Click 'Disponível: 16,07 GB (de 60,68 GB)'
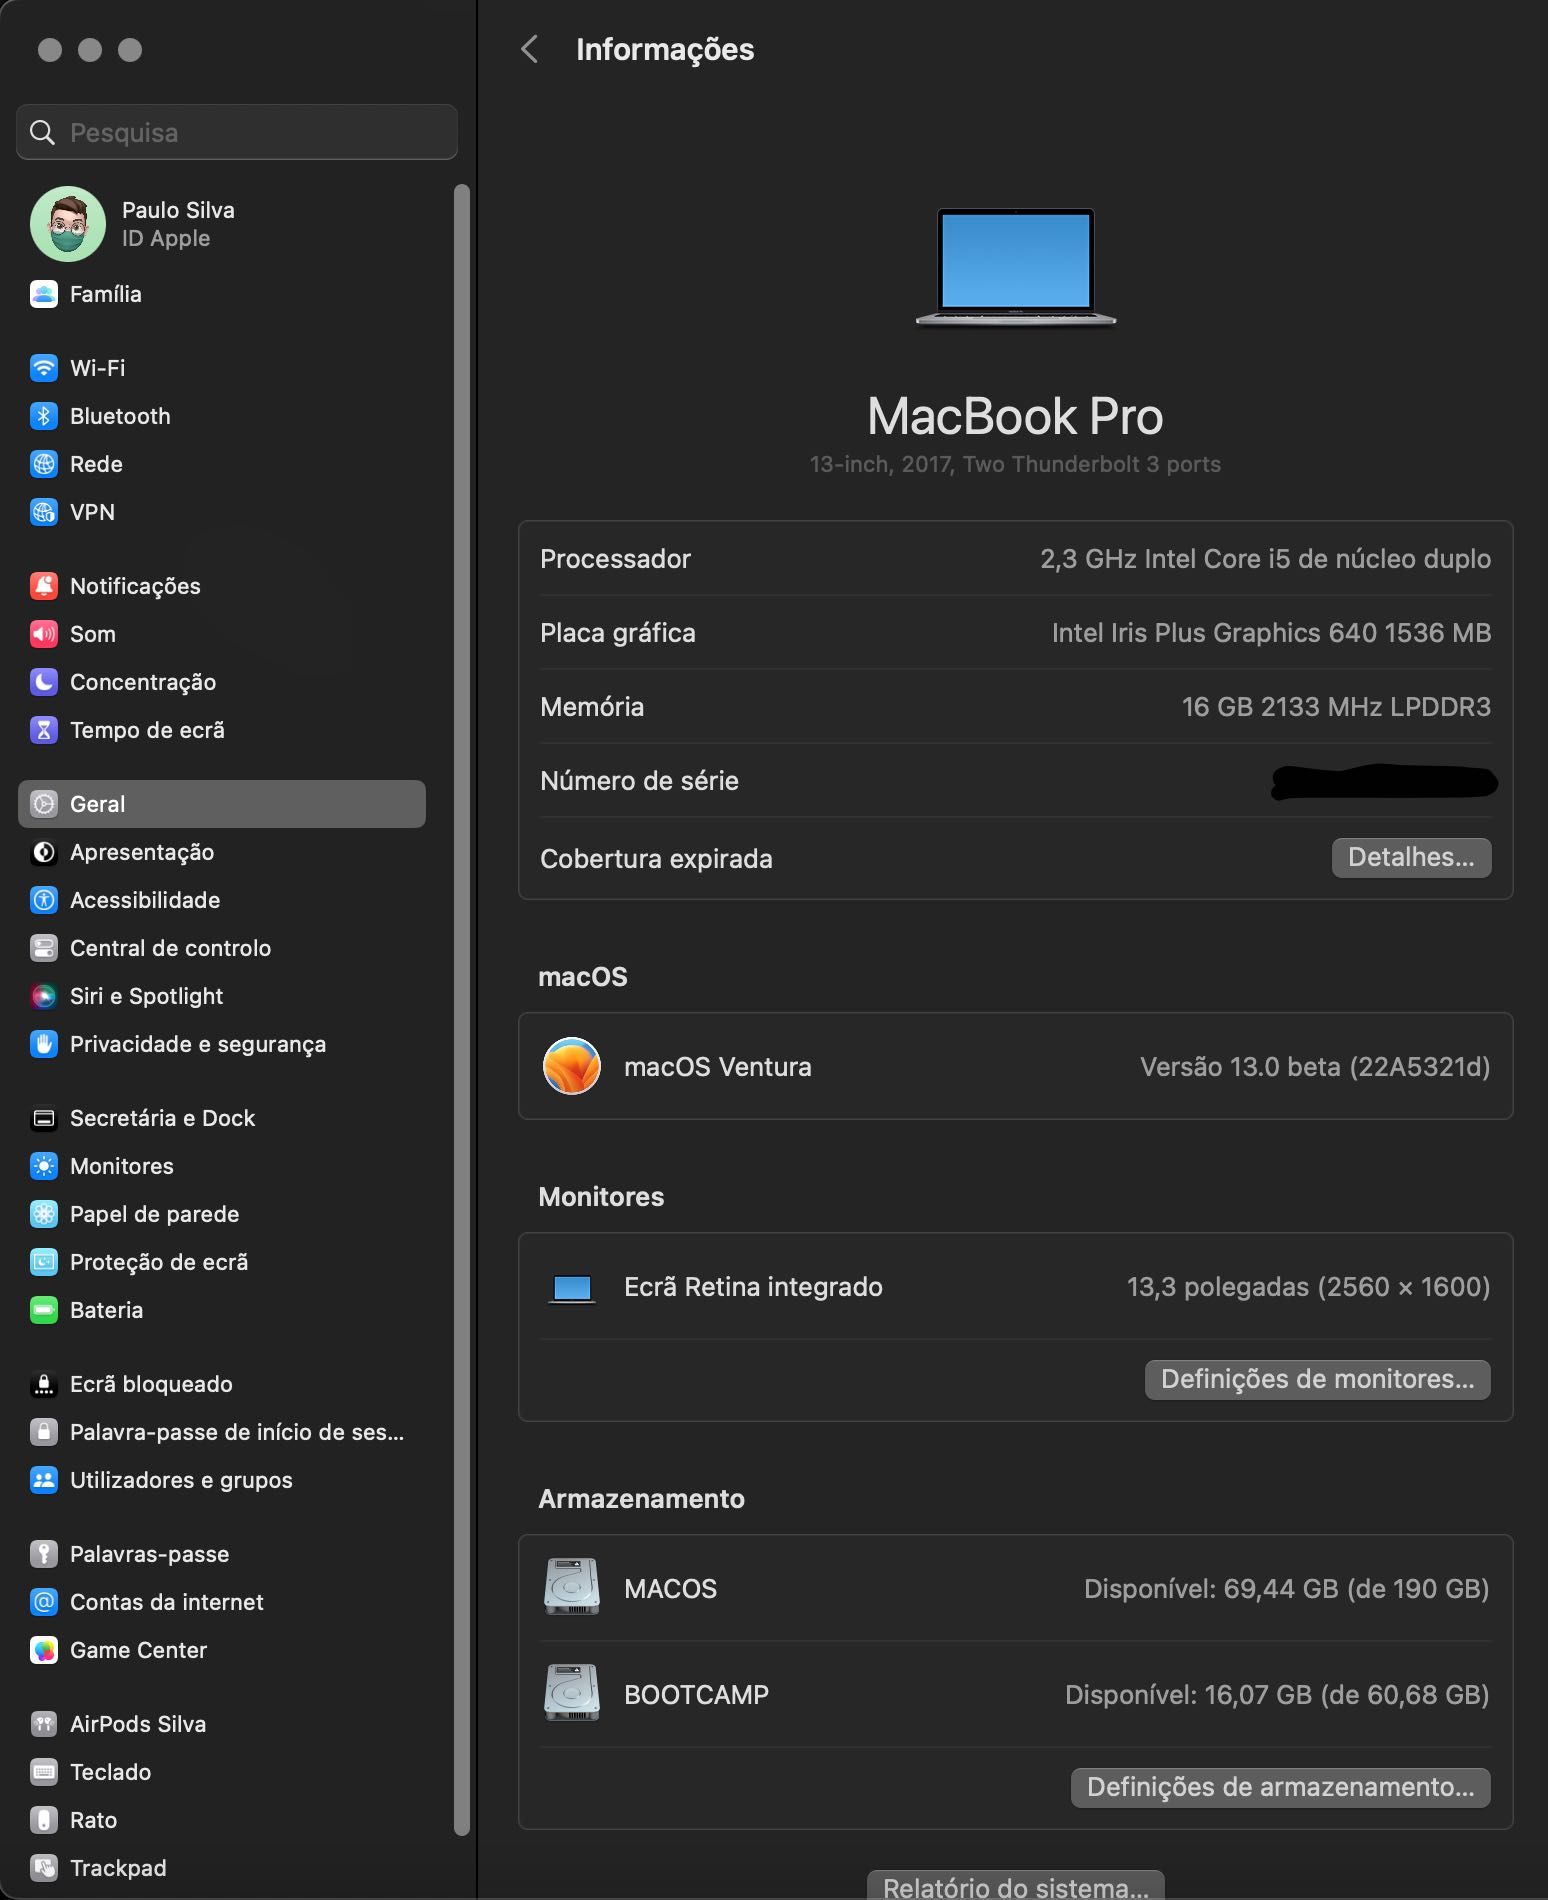Screen dimensions: 1548x1900 point(1277,1695)
